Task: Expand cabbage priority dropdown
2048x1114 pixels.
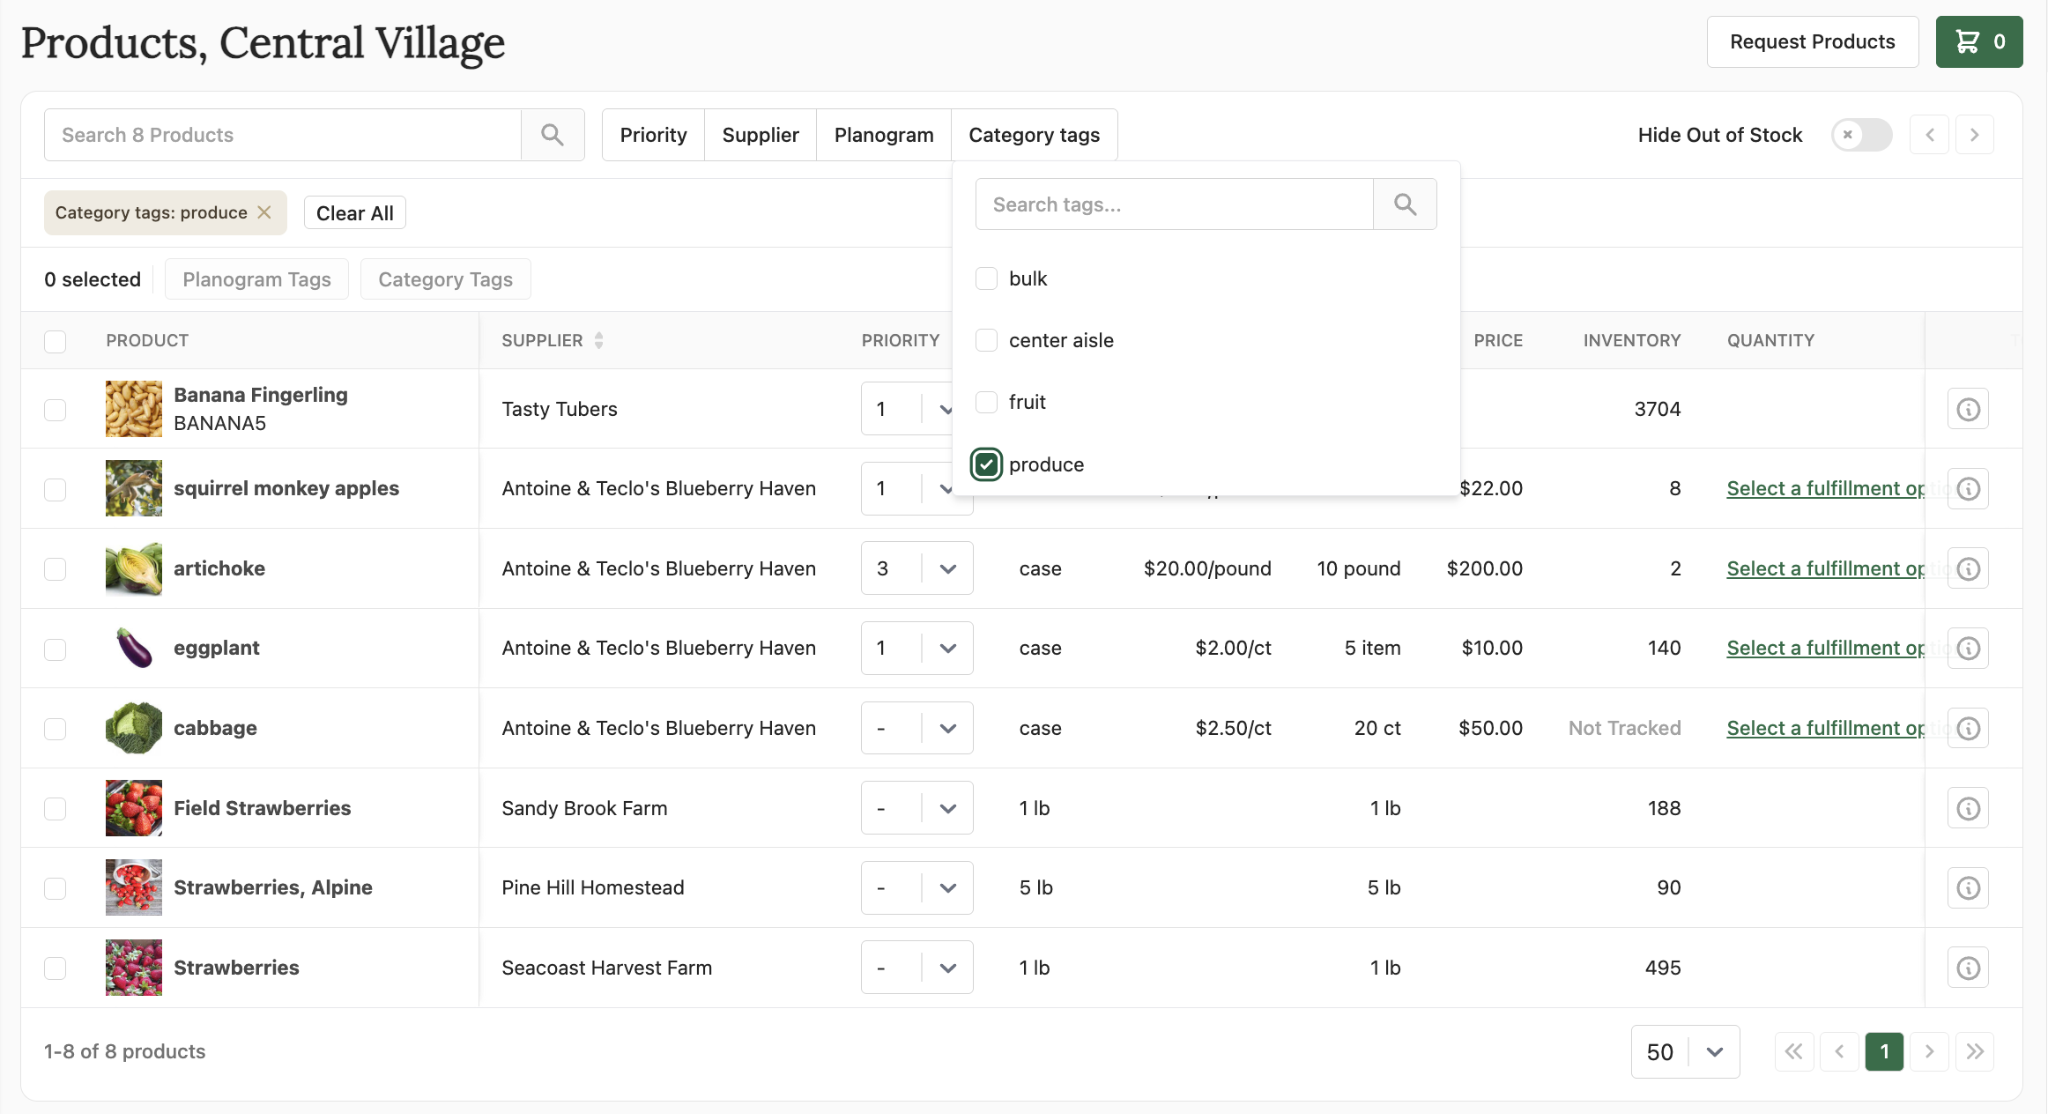Action: coord(947,729)
